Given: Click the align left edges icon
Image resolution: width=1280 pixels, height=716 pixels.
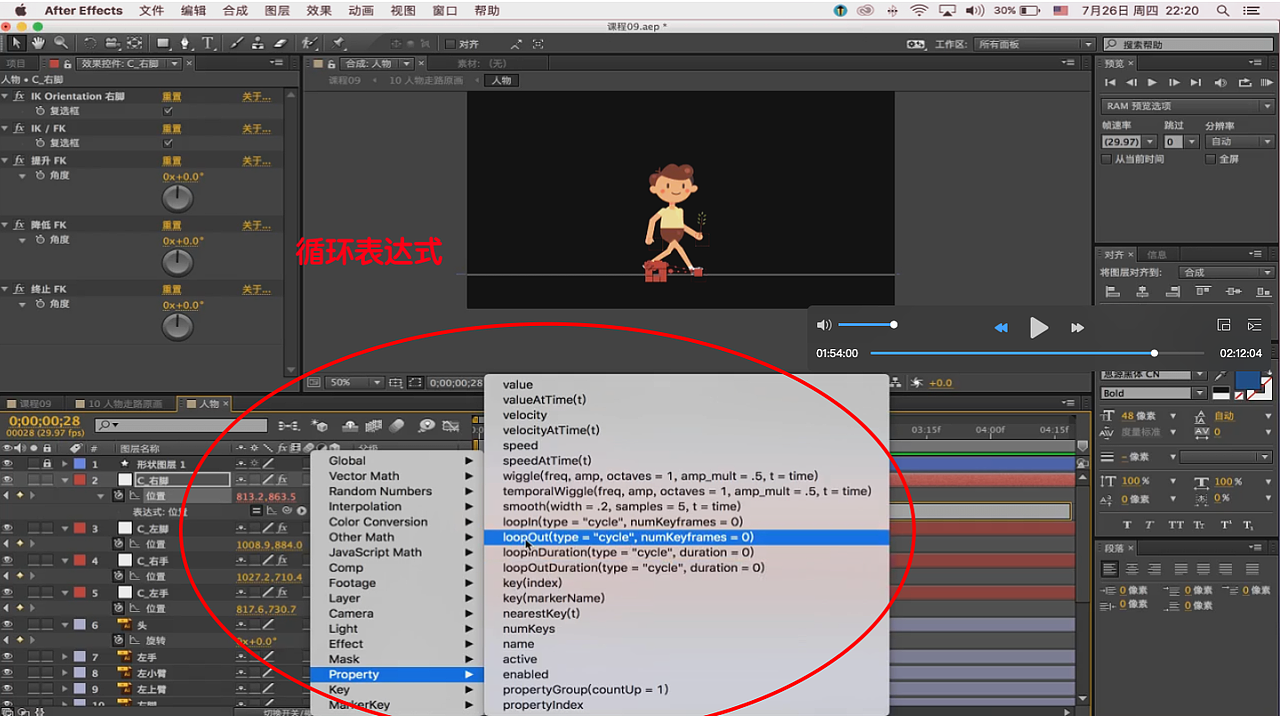Looking at the screenshot, I should [x=1112, y=291].
